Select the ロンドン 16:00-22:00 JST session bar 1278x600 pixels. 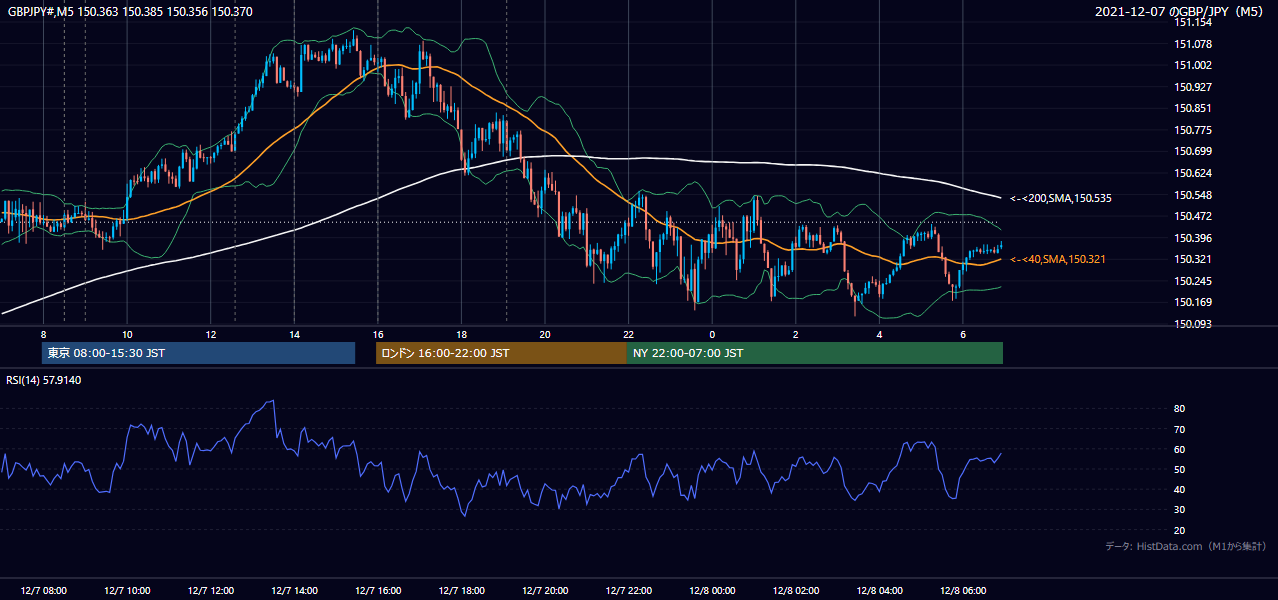click(x=501, y=353)
